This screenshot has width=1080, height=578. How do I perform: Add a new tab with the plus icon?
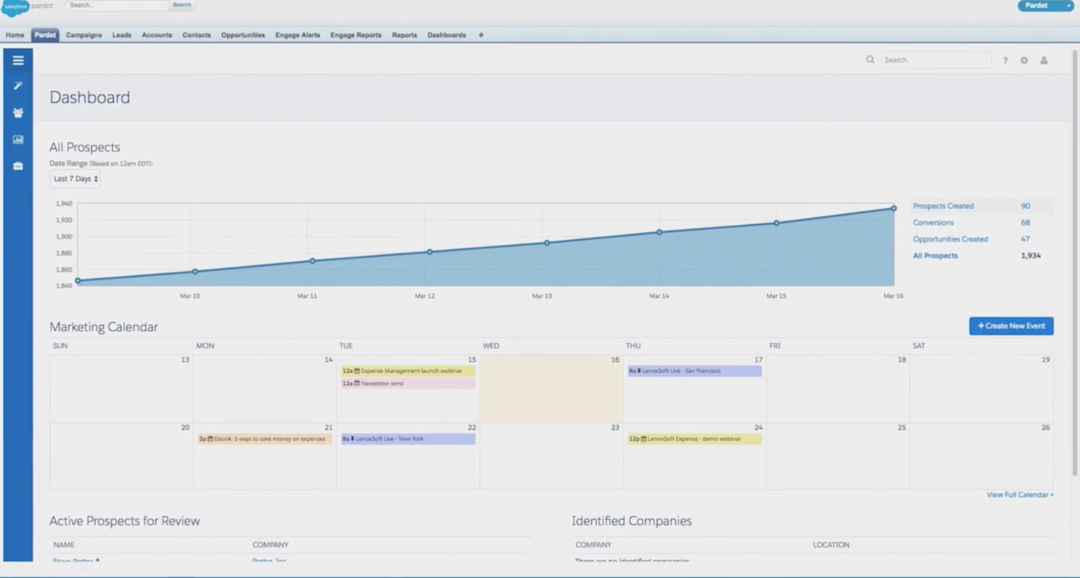tap(481, 35)
